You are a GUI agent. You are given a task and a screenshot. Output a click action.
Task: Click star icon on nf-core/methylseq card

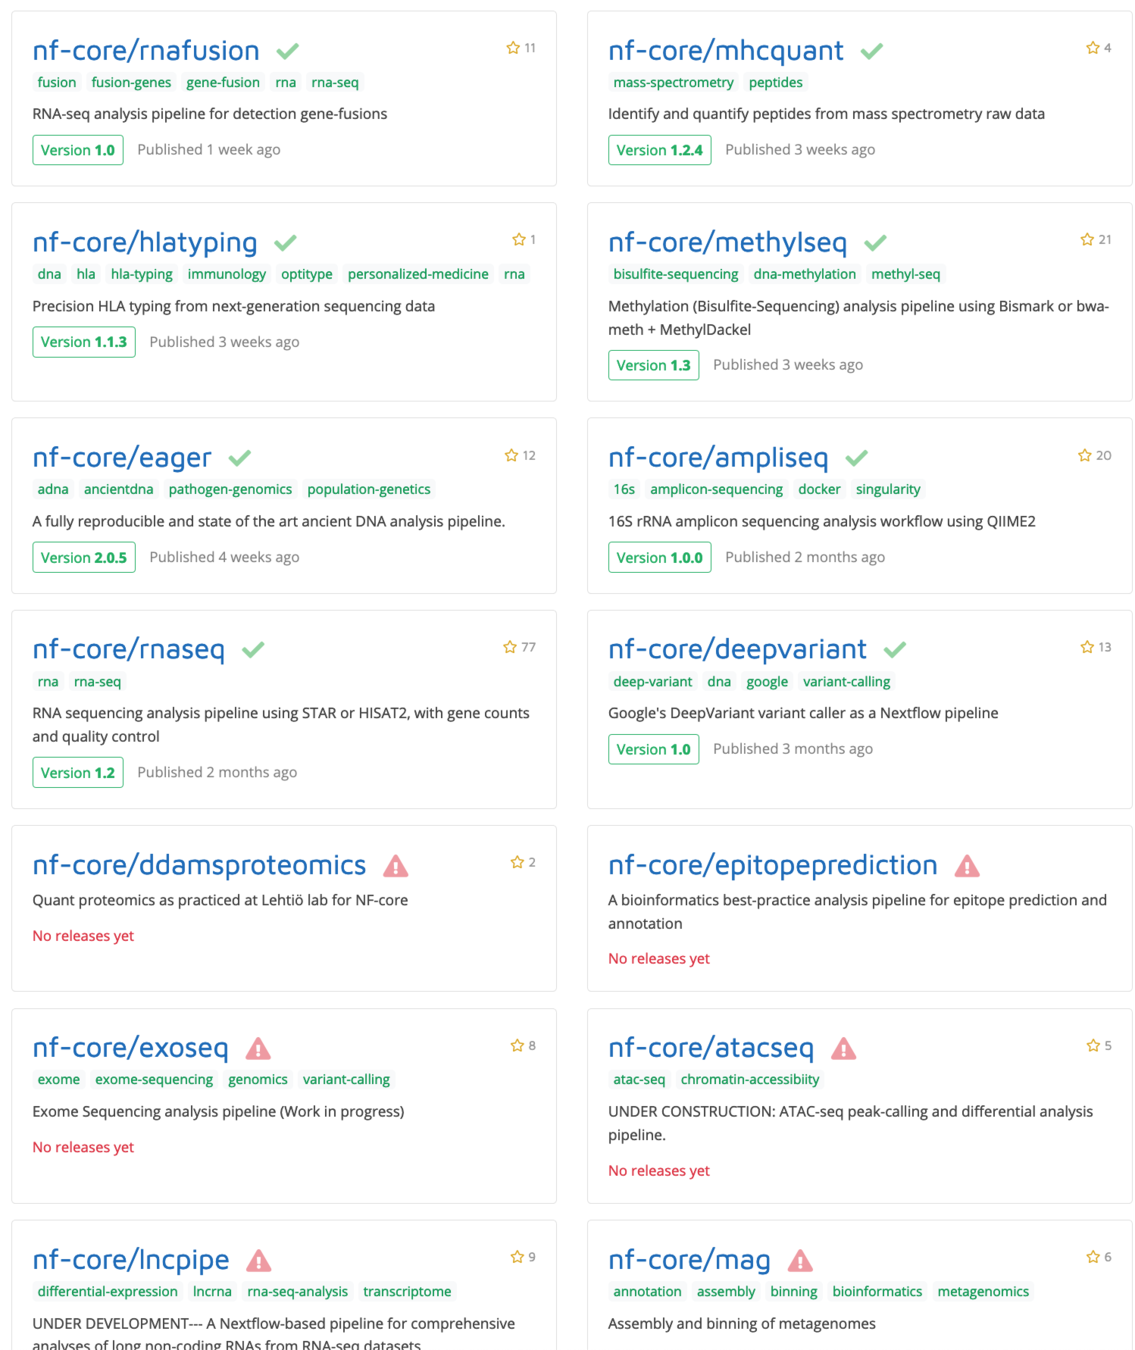click(x=1088, y=240)
